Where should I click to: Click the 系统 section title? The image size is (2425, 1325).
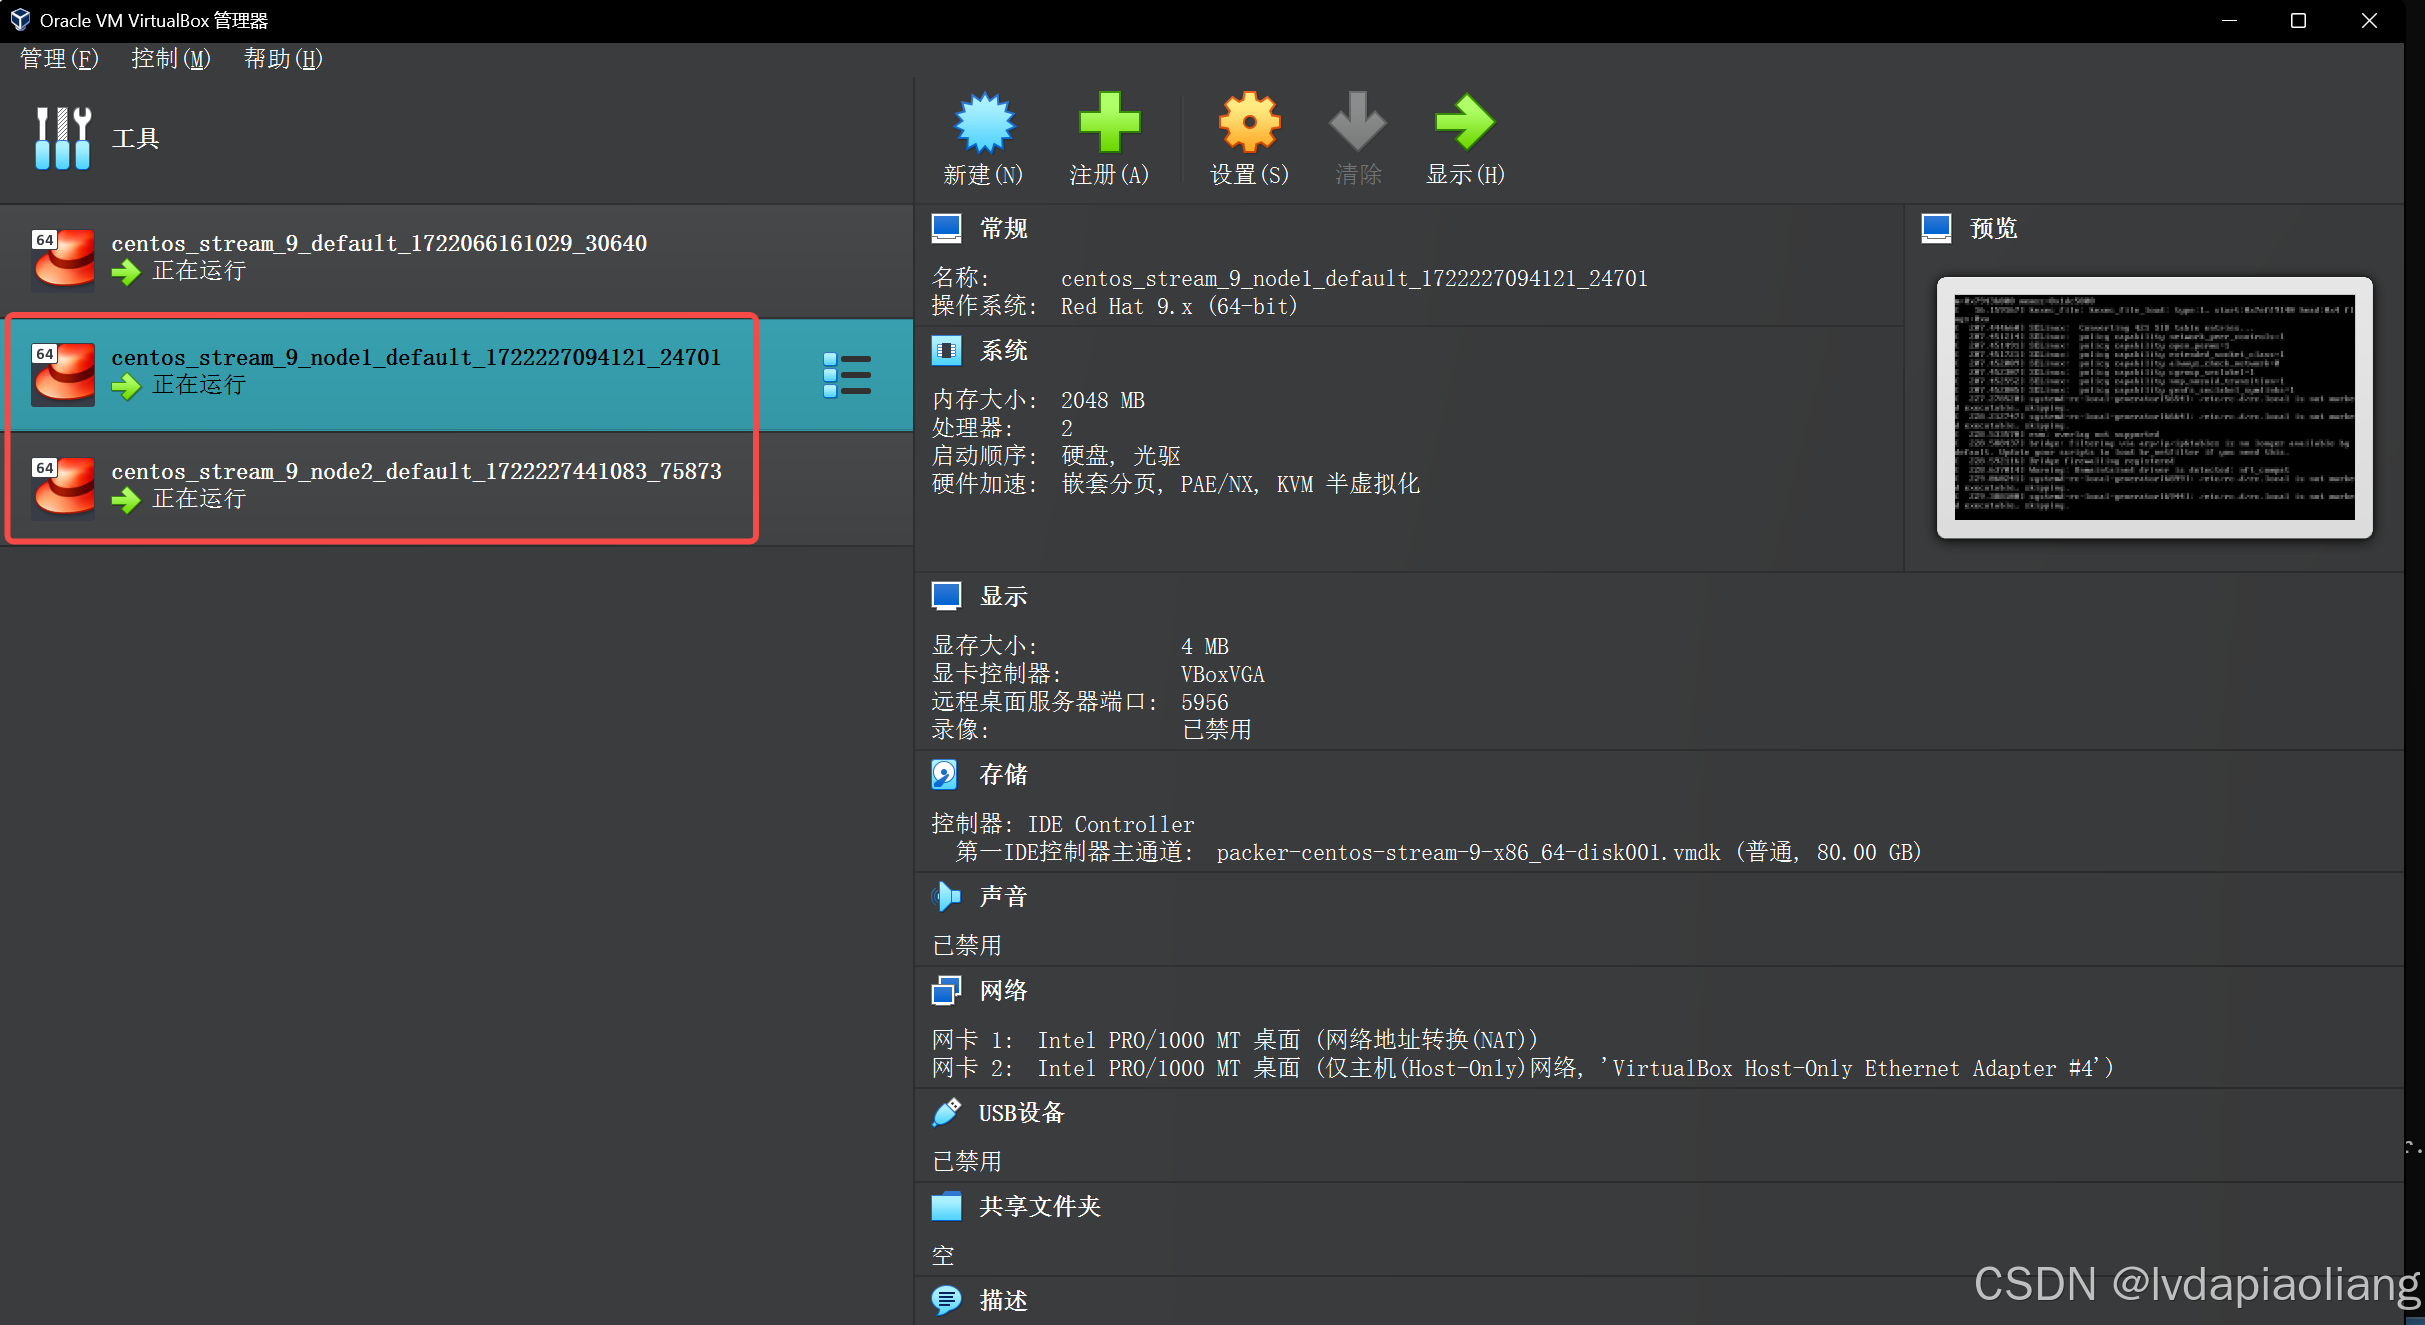coord(1004,350)
